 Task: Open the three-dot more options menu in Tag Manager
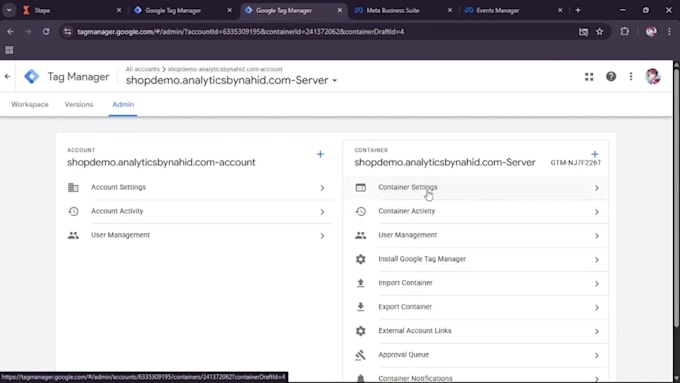(631, 77)
